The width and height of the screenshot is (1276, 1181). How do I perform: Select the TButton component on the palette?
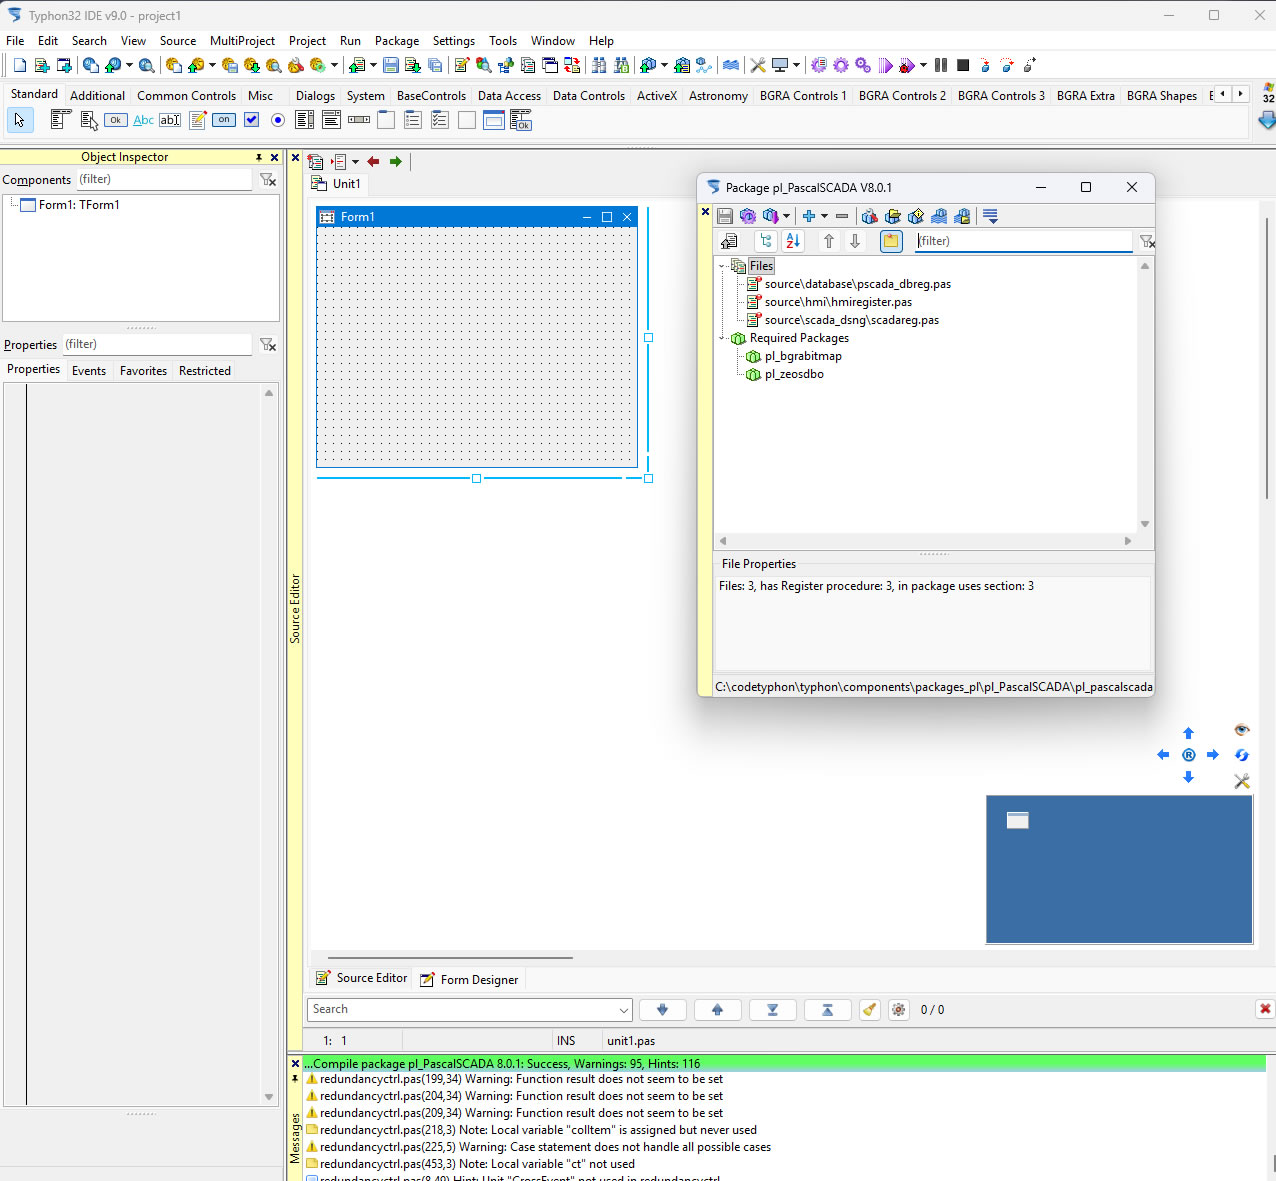116,120
